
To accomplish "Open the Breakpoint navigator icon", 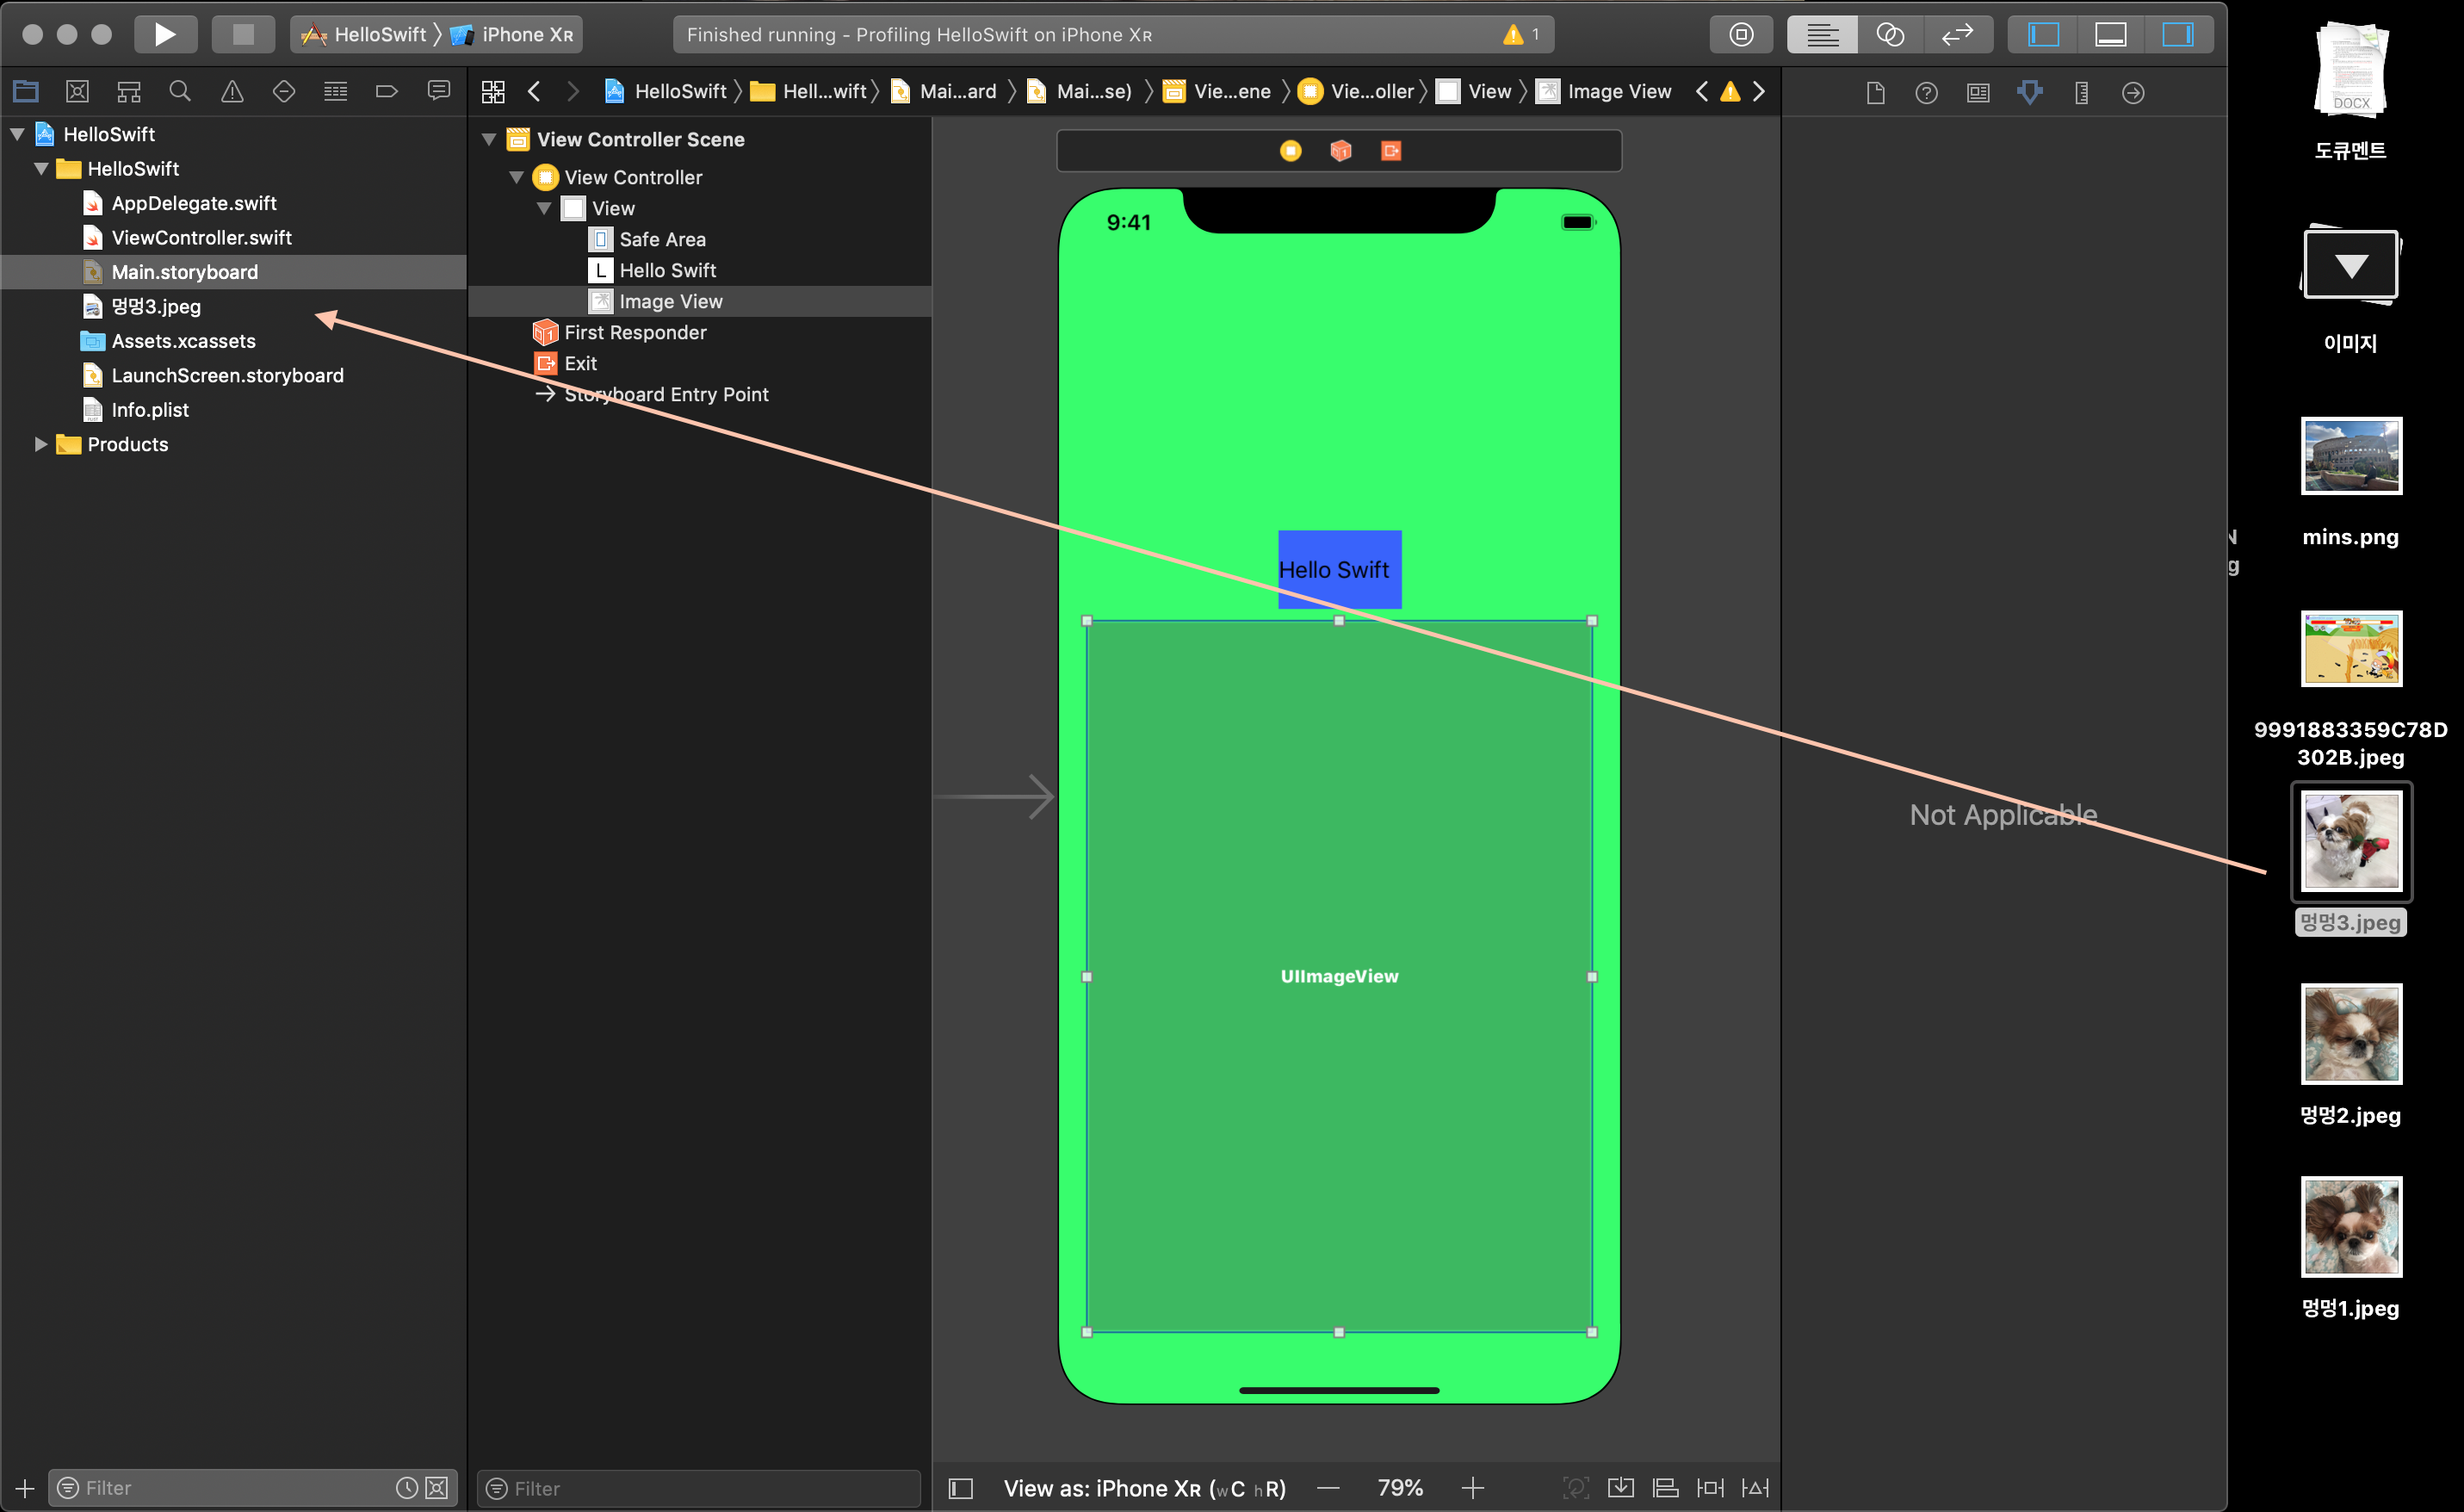I will pyautogui.click(x=387, y=92).
